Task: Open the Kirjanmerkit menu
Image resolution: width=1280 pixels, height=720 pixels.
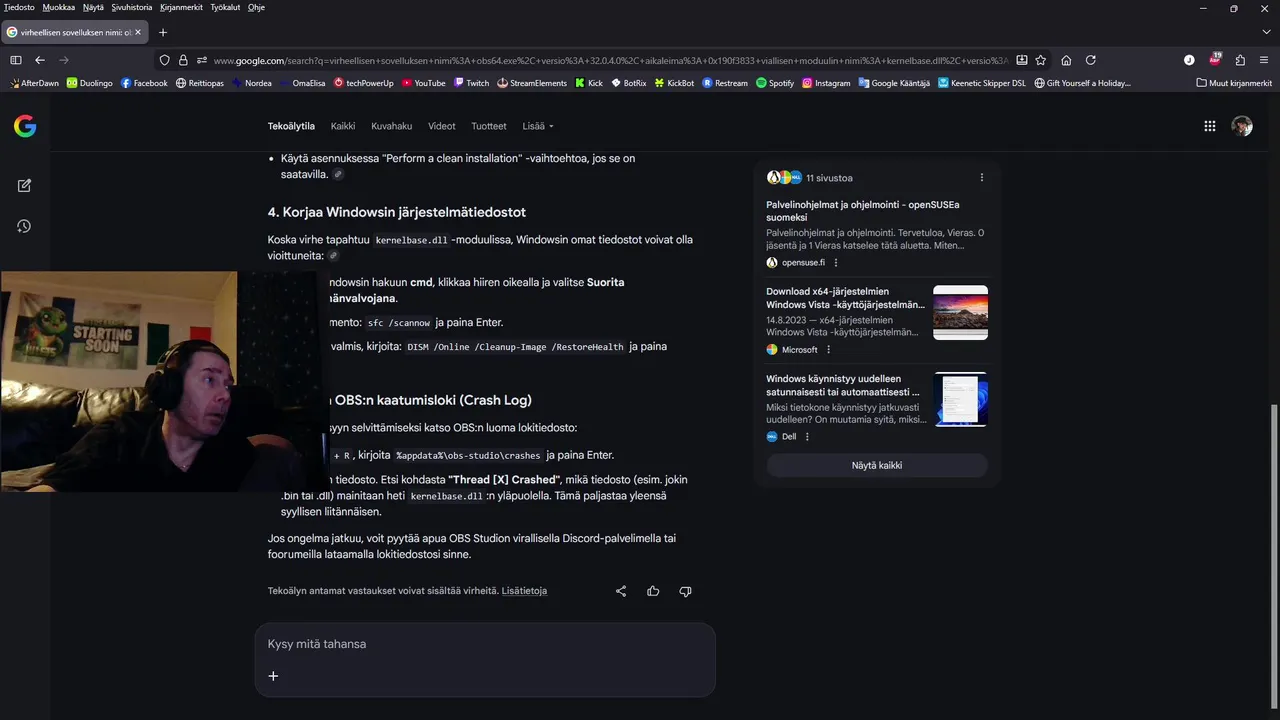Action: [x=181, y=7]
